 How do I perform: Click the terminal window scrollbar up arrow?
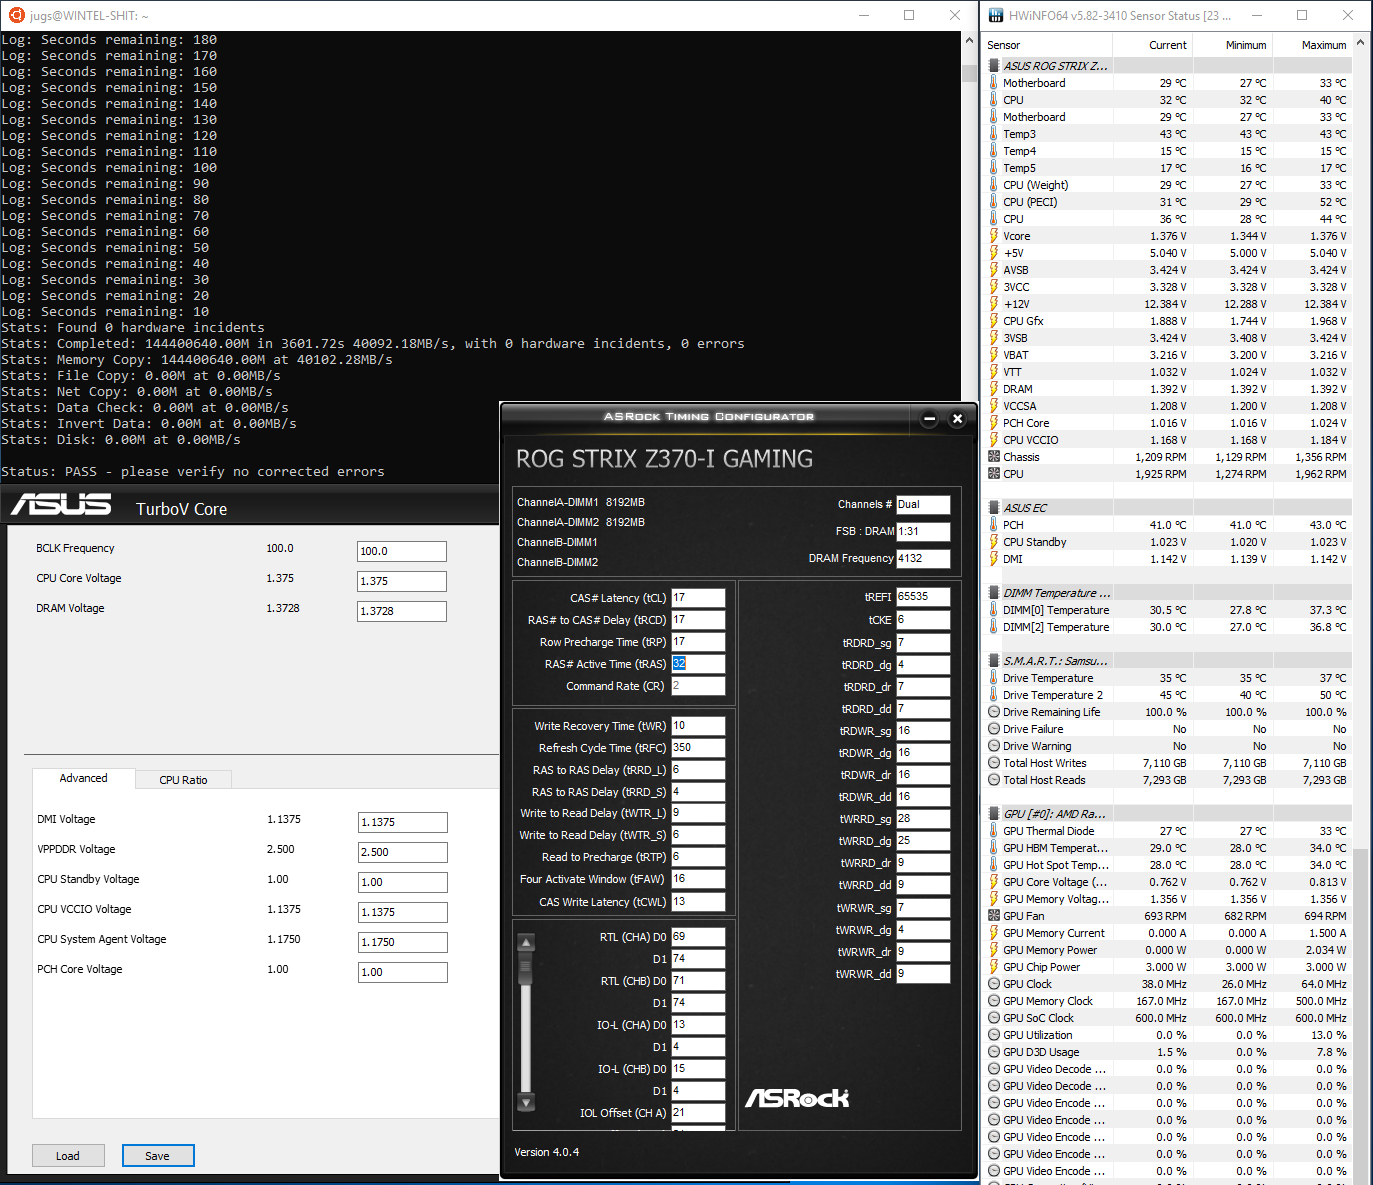(x=969, y=41)
